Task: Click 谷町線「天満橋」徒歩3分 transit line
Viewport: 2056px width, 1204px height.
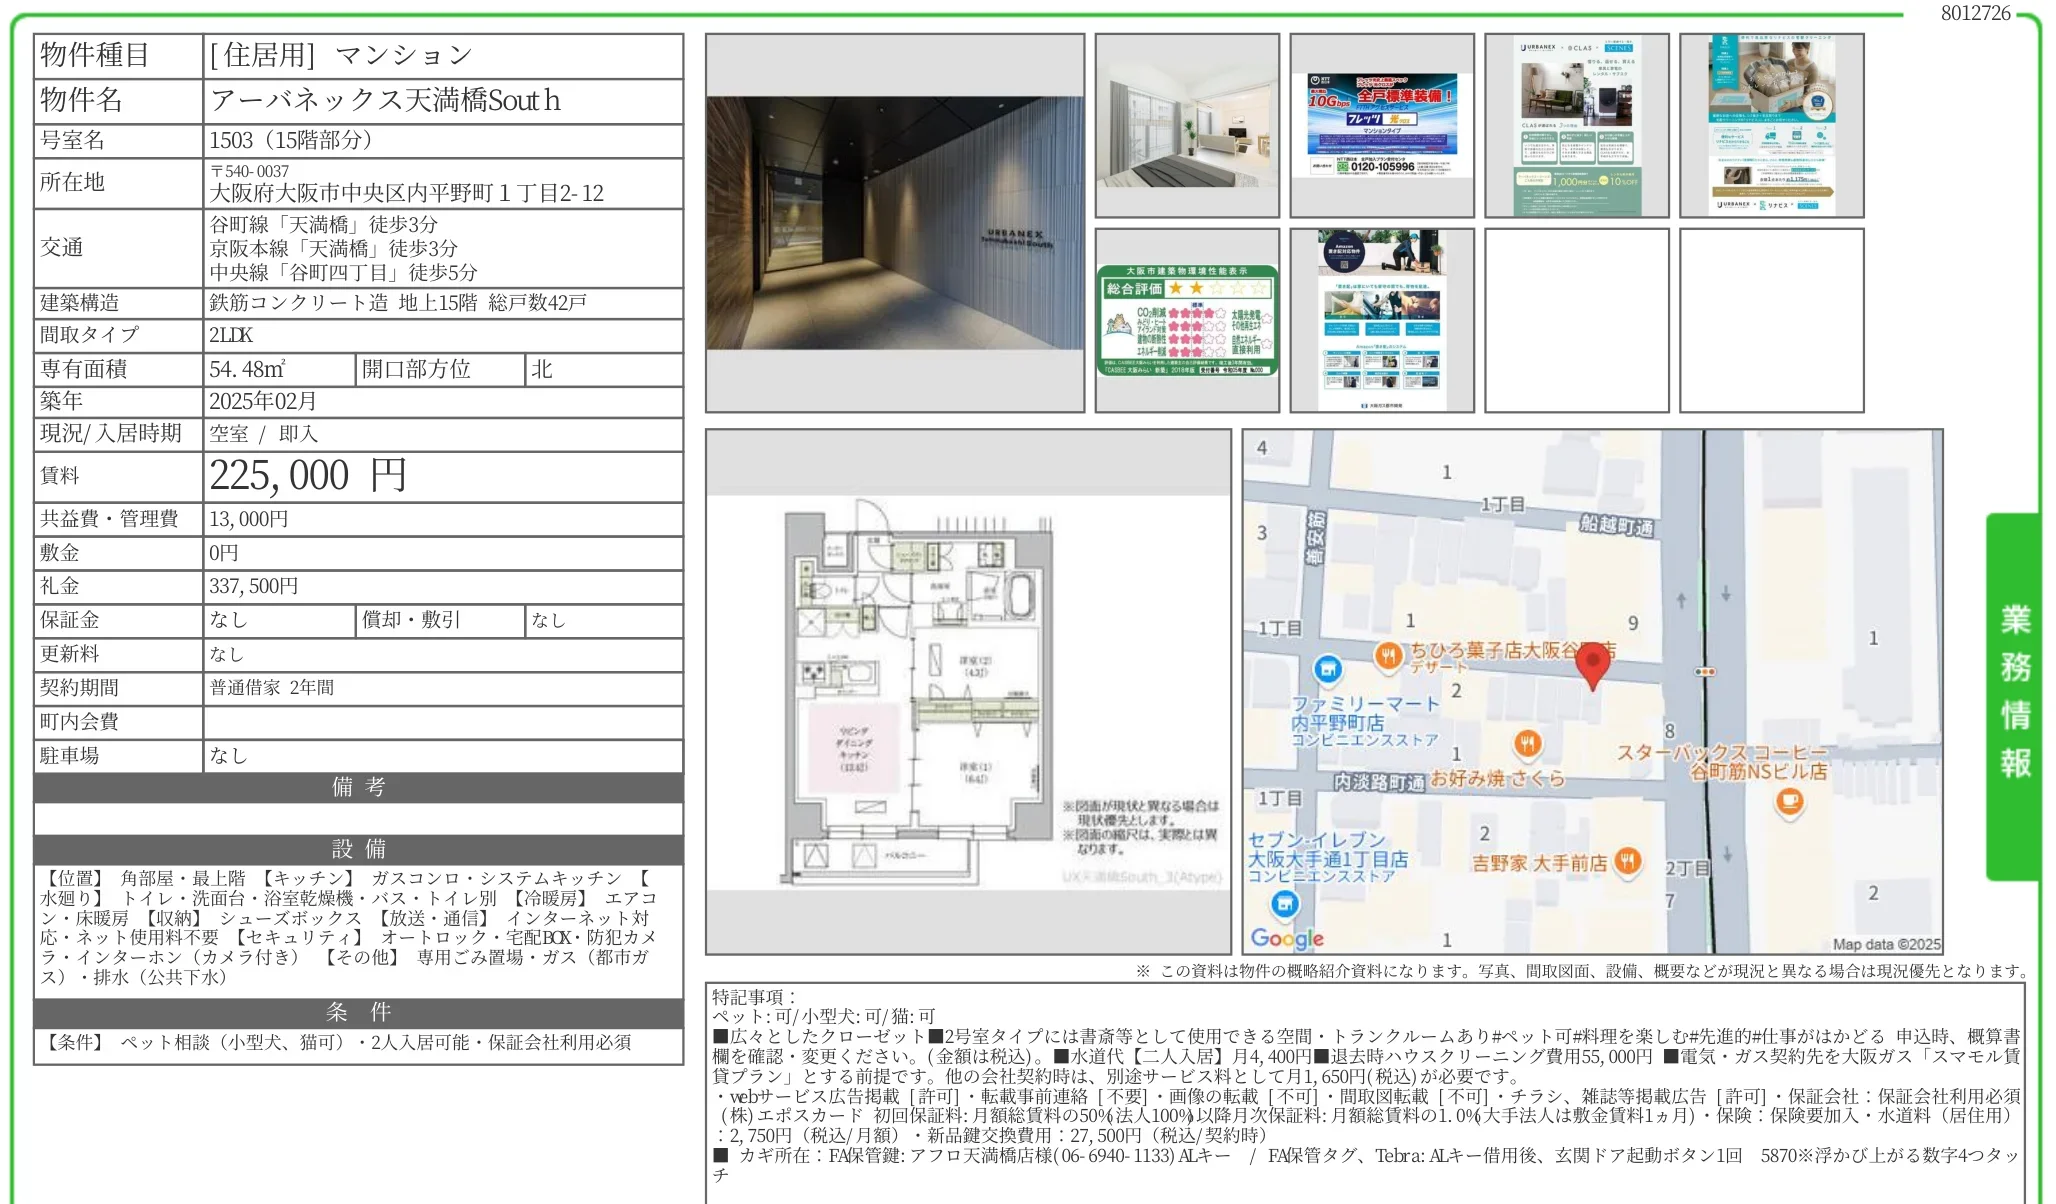Action: pyautogui.click(x=323, y=224)
